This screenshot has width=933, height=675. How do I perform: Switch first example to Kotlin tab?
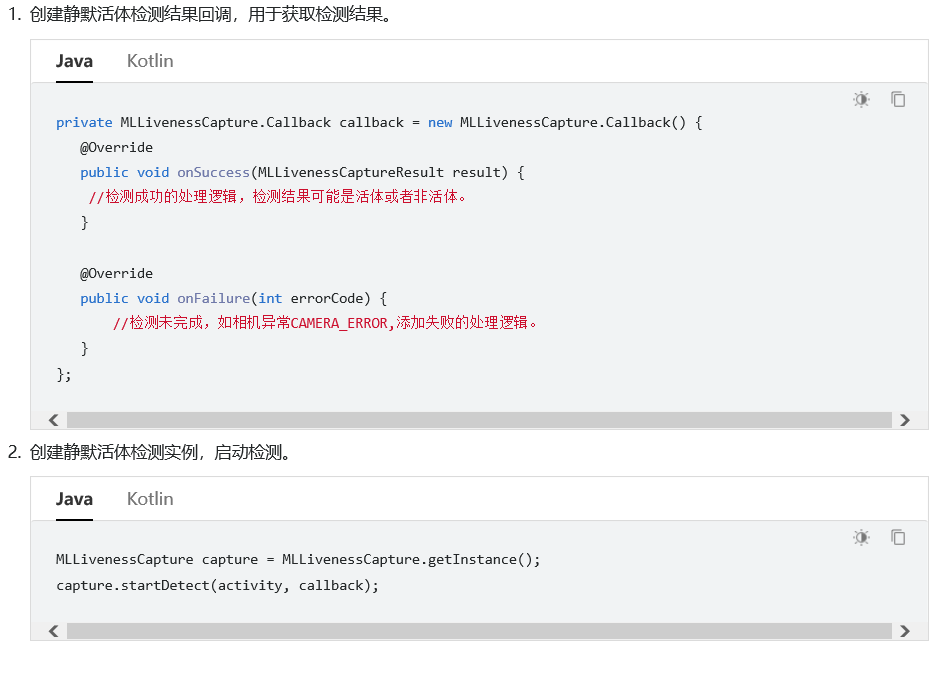150,61
